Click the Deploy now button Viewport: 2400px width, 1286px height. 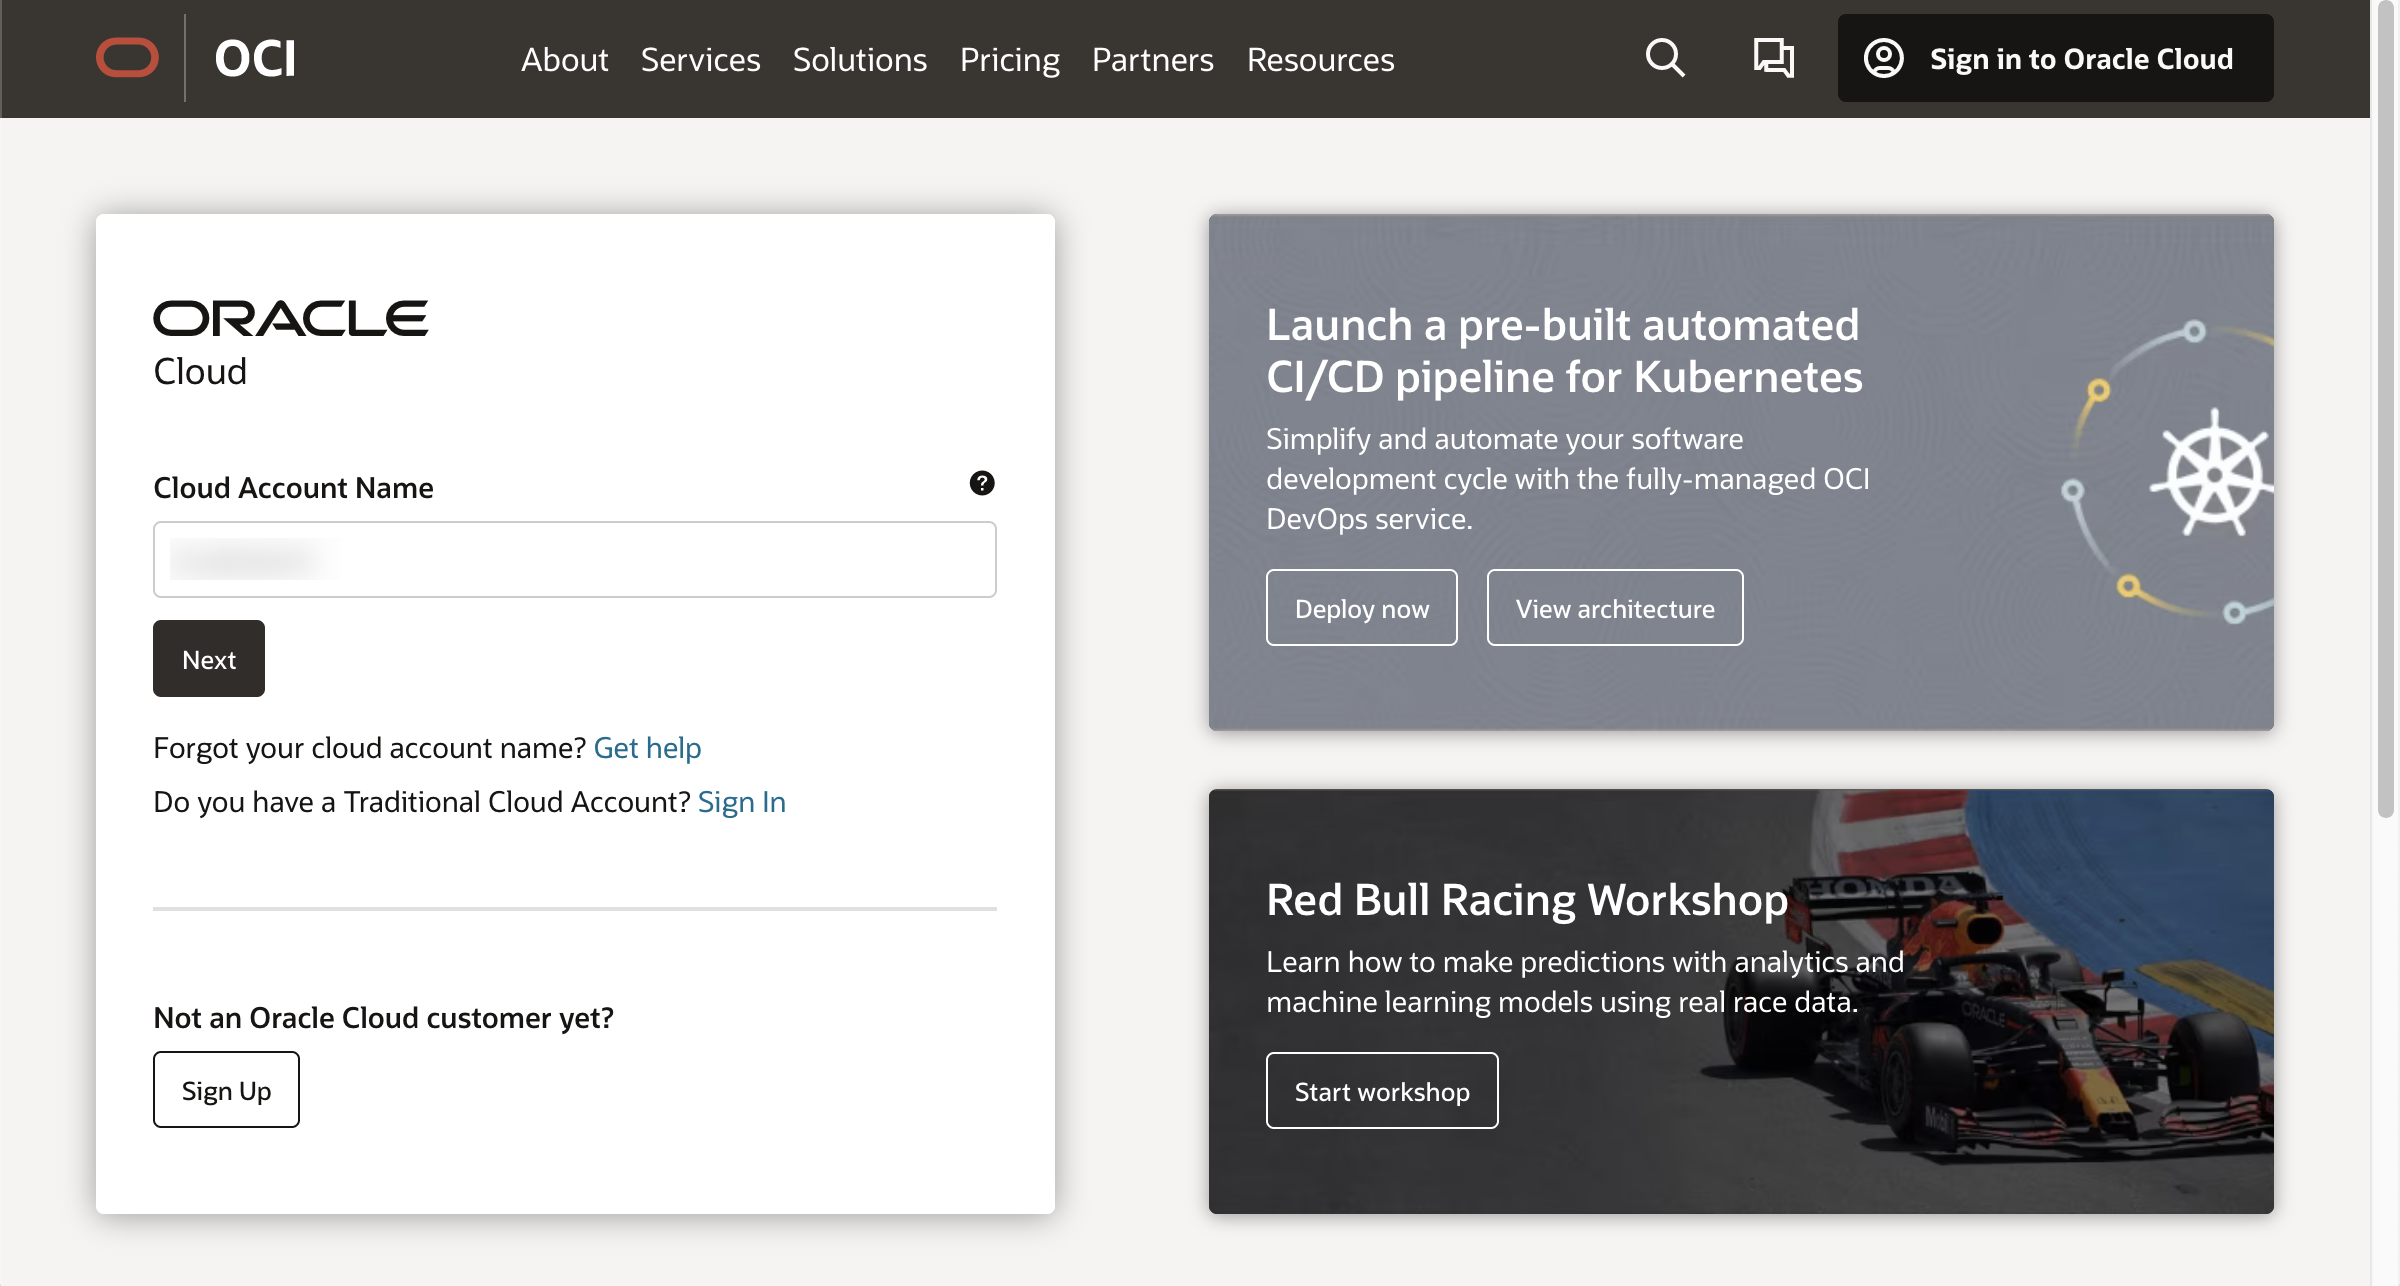[1361, 608]
